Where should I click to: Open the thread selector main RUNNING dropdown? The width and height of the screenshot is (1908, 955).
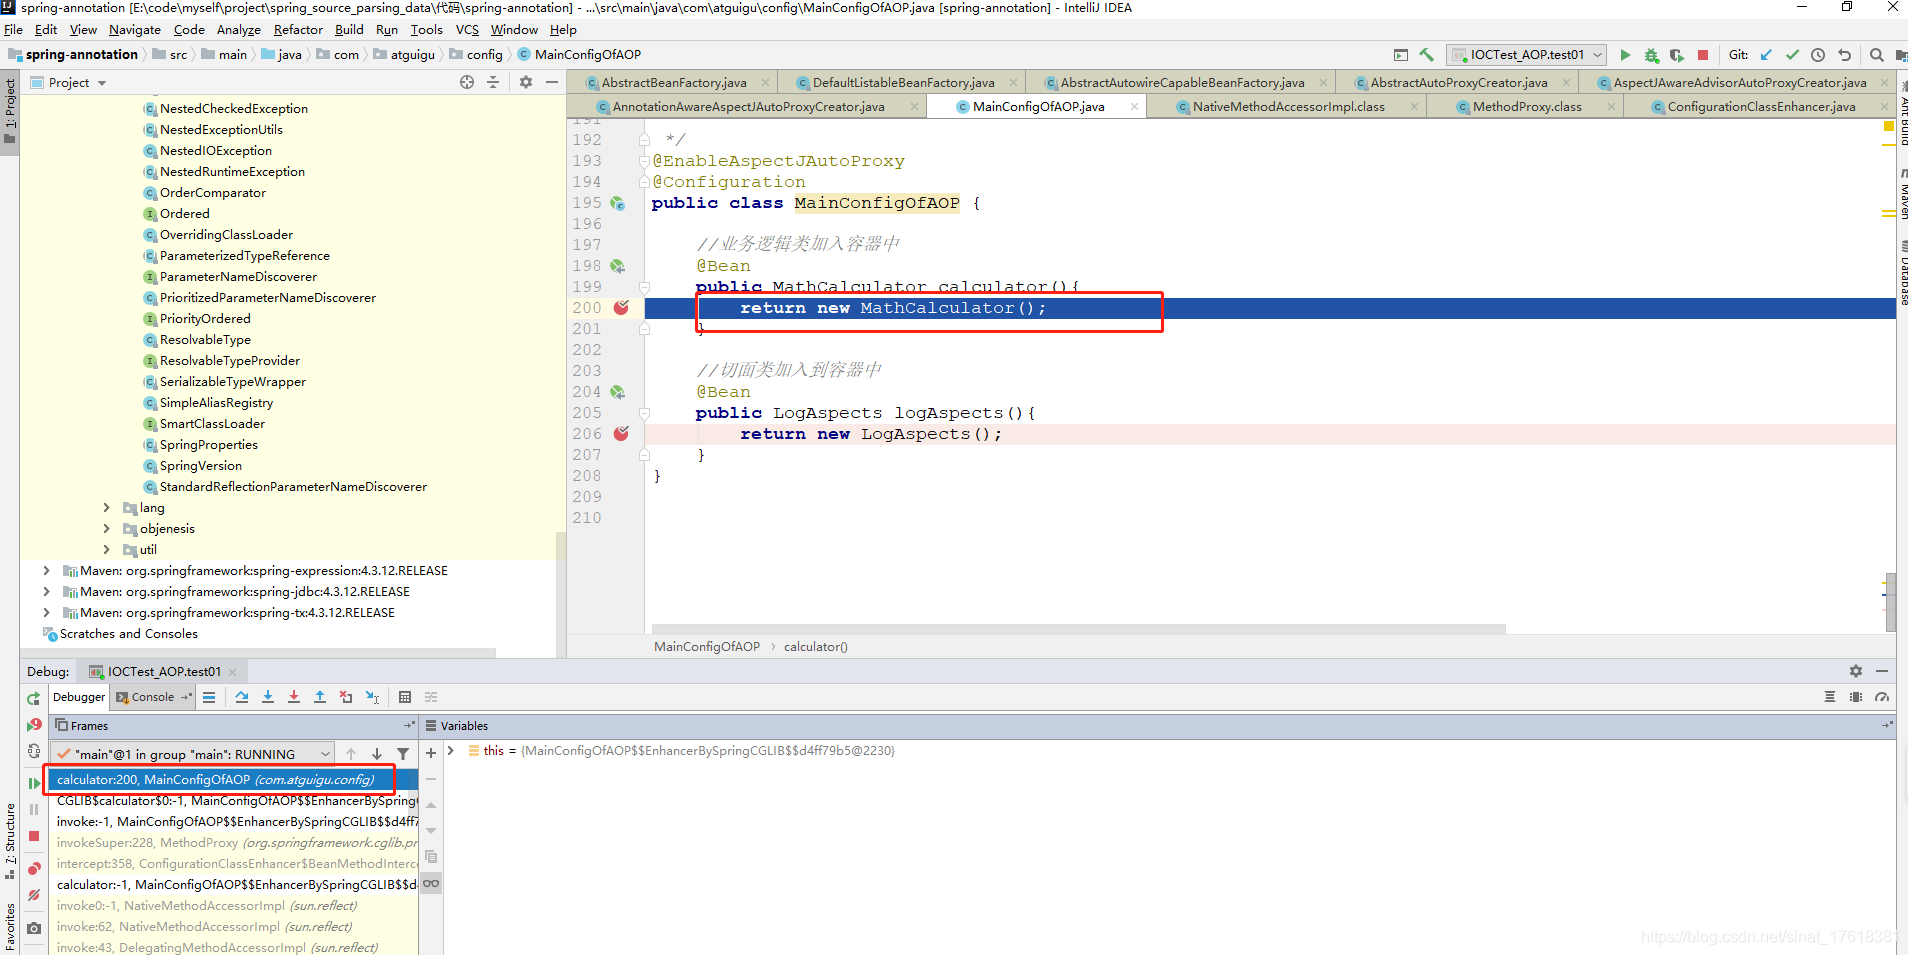point(193,754)
